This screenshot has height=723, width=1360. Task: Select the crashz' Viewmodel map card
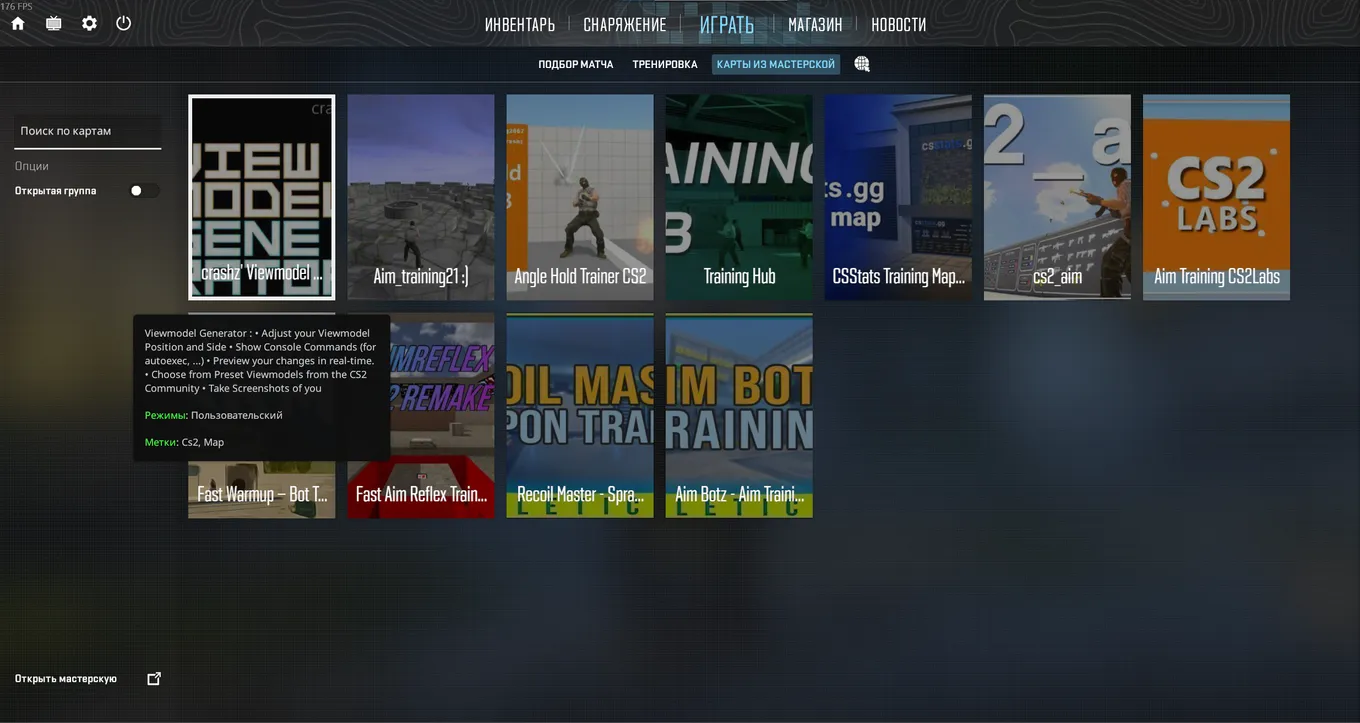(x=262, y=197)
